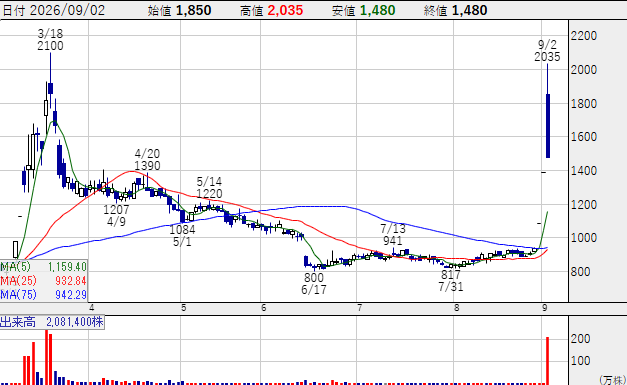Click the 出来高 2,081,400株 volume label
This screenshot has height=385, width=627.
click(x=52, y=322)
